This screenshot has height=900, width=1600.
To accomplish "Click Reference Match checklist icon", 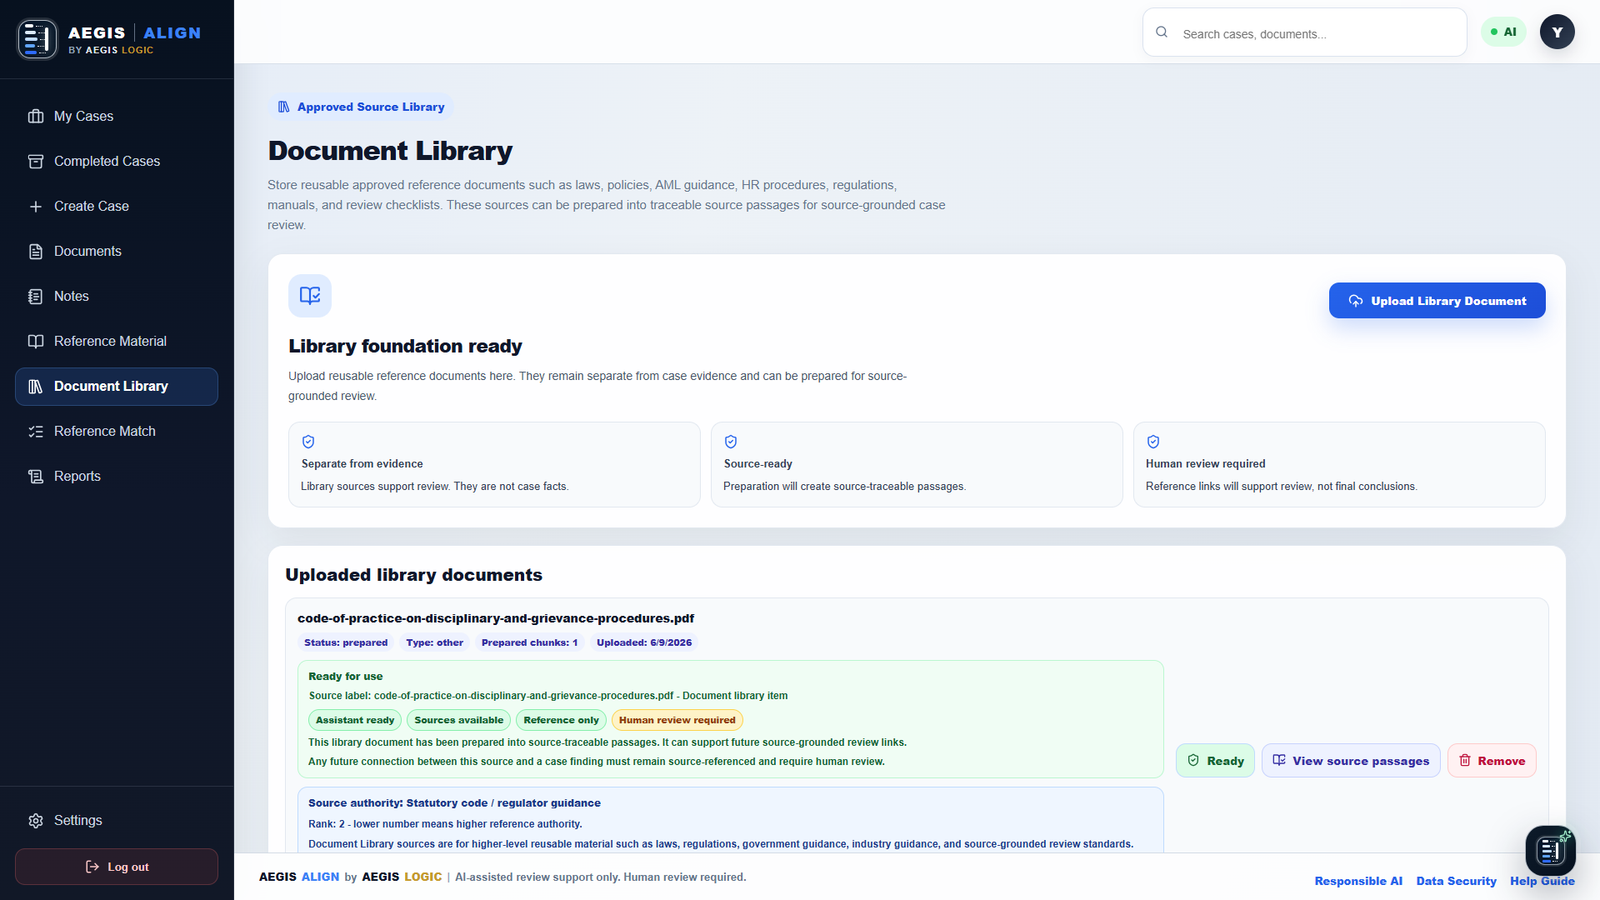I will point(36,431).
